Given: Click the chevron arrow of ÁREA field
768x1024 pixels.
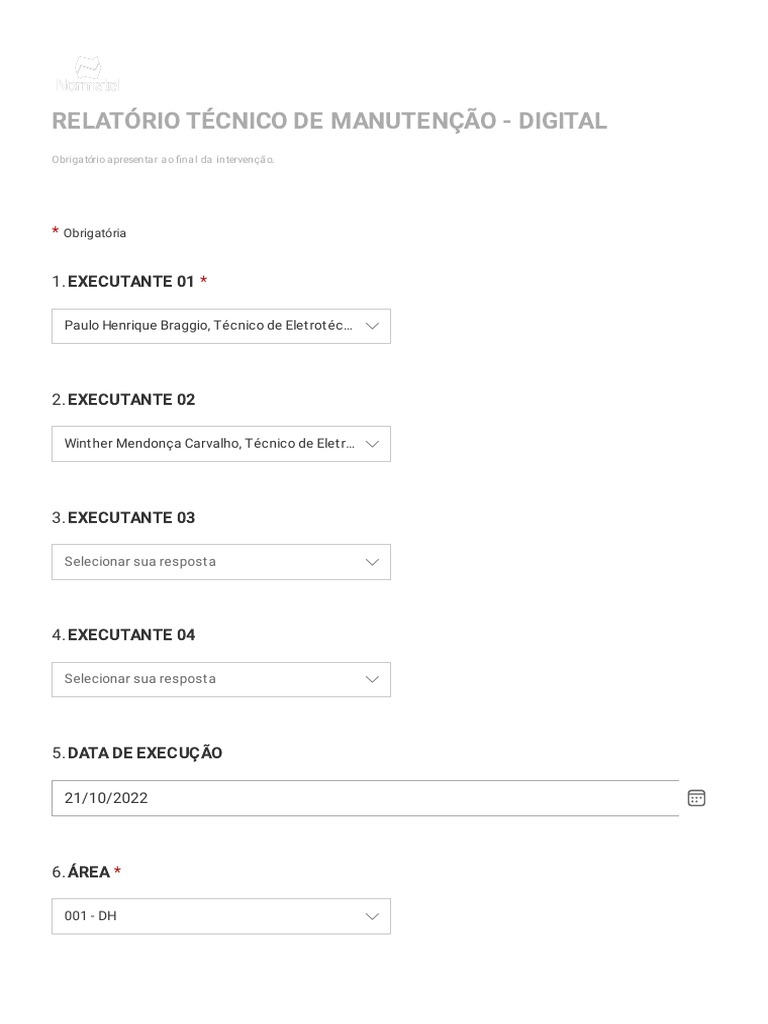Looking at the screenshot, I should (372, 916).
